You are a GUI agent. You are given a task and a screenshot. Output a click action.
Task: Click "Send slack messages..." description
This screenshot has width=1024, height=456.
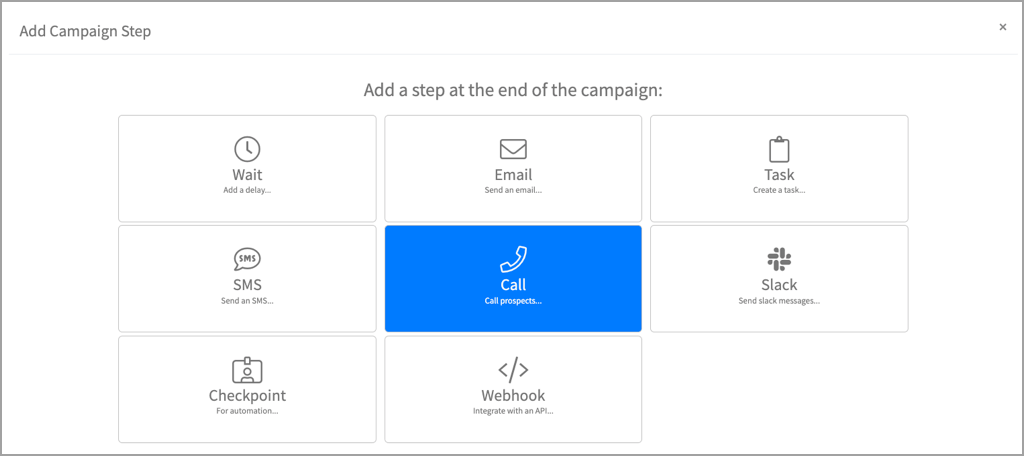[779, 300]
